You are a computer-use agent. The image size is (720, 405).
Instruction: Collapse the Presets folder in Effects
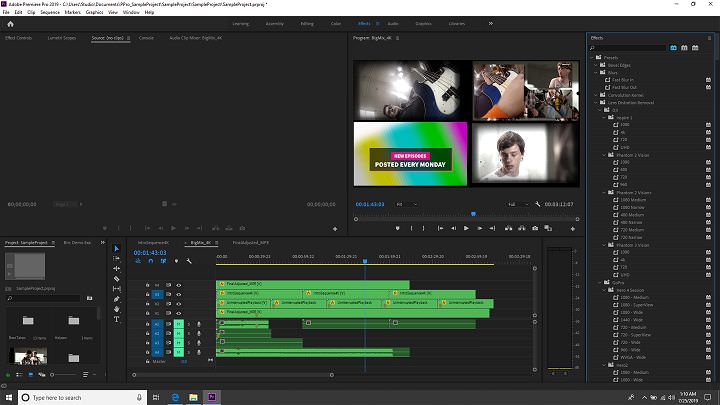click(x=592, y=58)
